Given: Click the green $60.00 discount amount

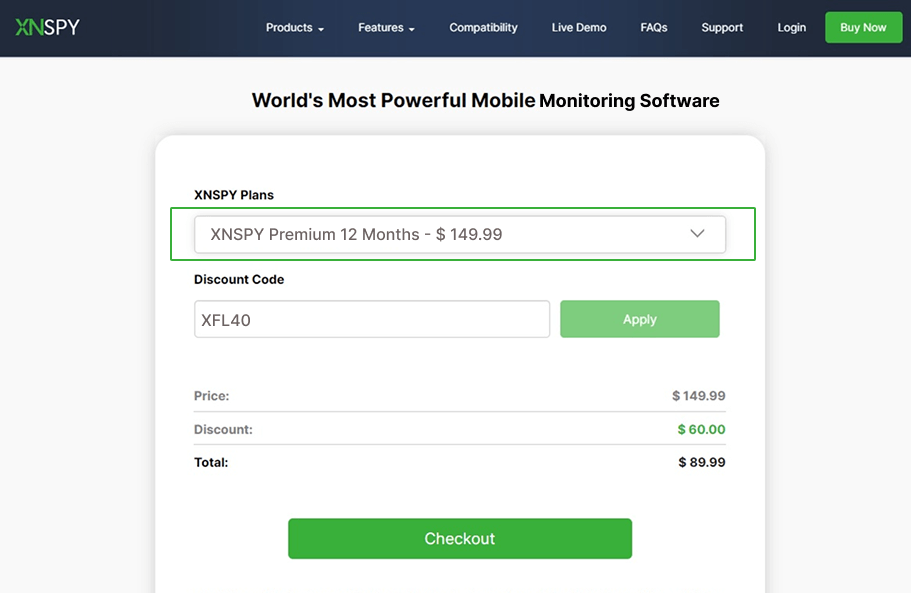Looking at the screenshot, I should 701,429.
